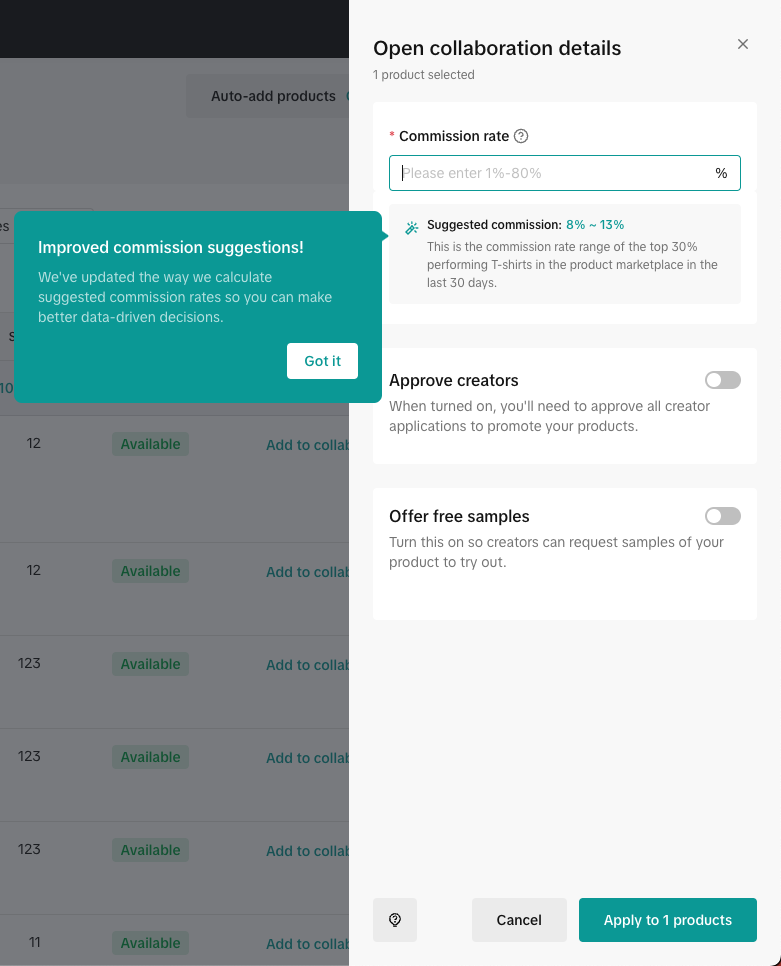Click Add to collab link in last row
The height and width of the screenshot is (966, 781).
306,944
